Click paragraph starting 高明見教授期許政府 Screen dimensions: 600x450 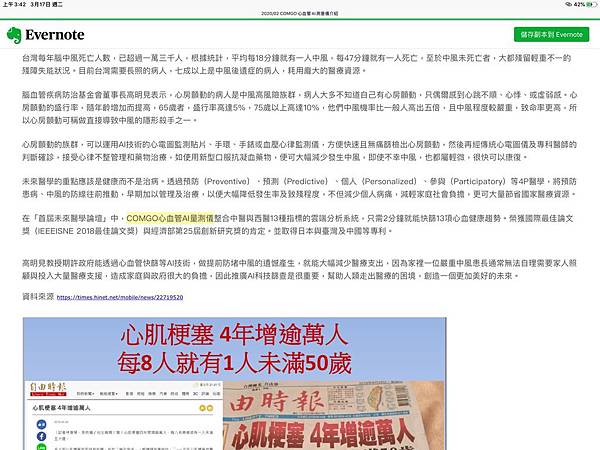300,269
